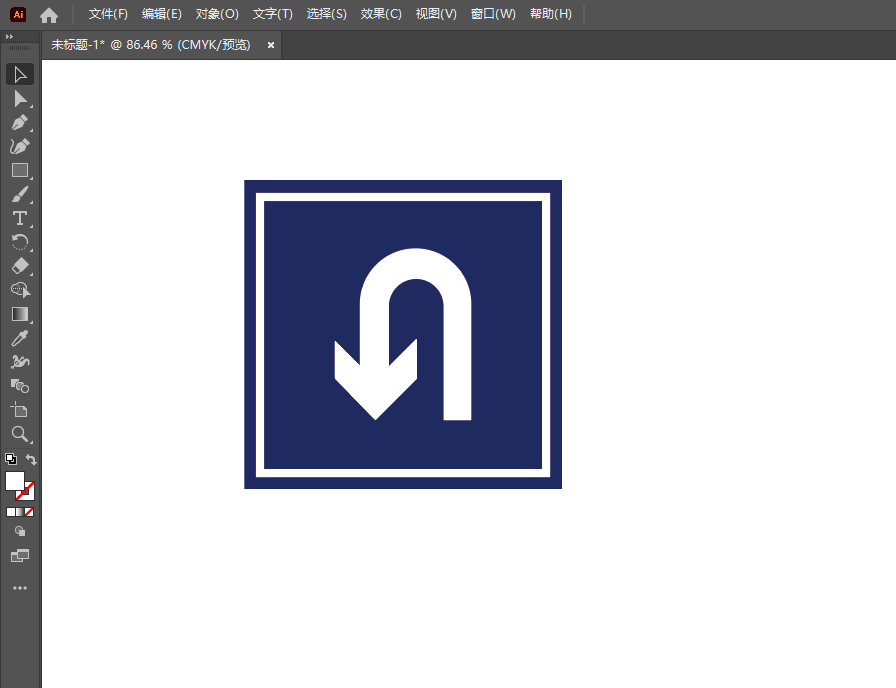Close the 未标题-1* document tab
896x688 pixels.
click(x=271, y=45)
